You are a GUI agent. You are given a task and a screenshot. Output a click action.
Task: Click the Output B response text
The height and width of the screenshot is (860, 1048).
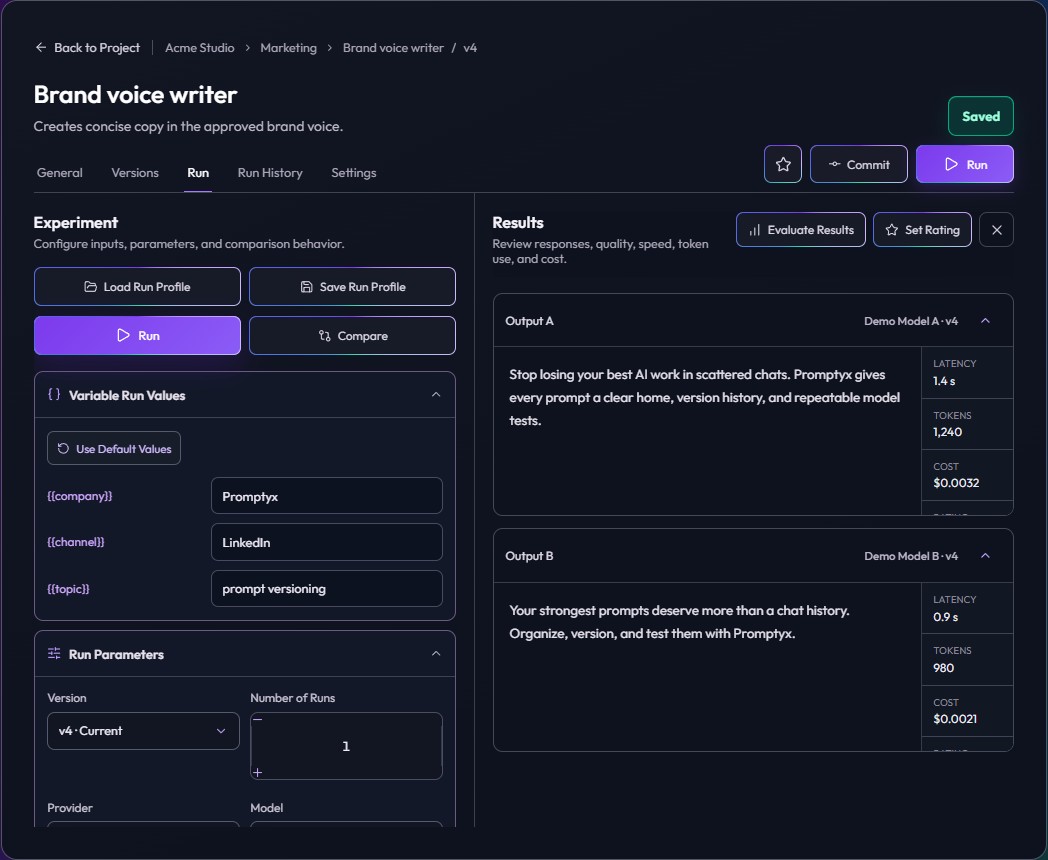(679, 622)
